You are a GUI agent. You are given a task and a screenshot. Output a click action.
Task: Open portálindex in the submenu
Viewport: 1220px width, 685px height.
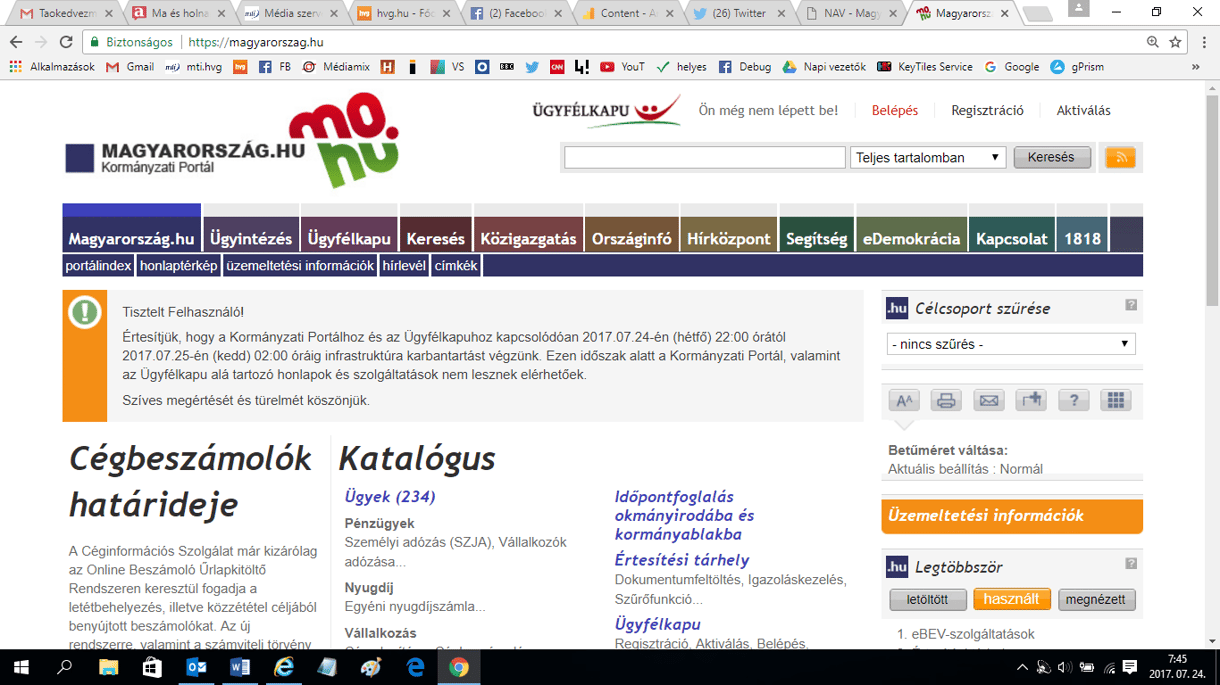[98, 266]
